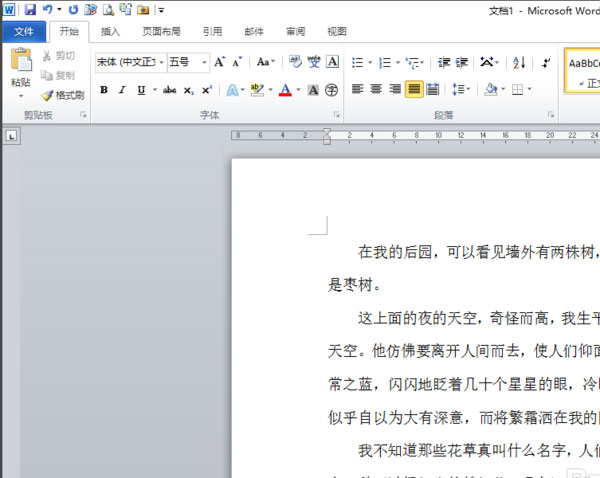Center align the paragraph text
The width and height of the screenshot is (600, 478).
click(x=376, y=90)
